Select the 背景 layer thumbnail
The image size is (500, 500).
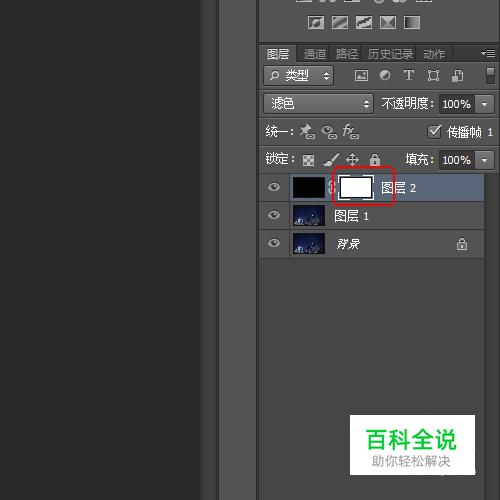pos(309,244)
